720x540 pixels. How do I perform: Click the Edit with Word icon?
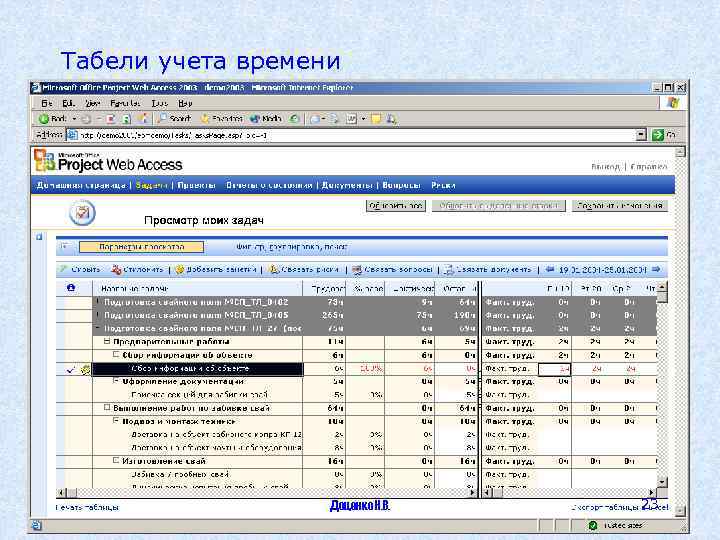pyautogui.click(x=351, y=119)
